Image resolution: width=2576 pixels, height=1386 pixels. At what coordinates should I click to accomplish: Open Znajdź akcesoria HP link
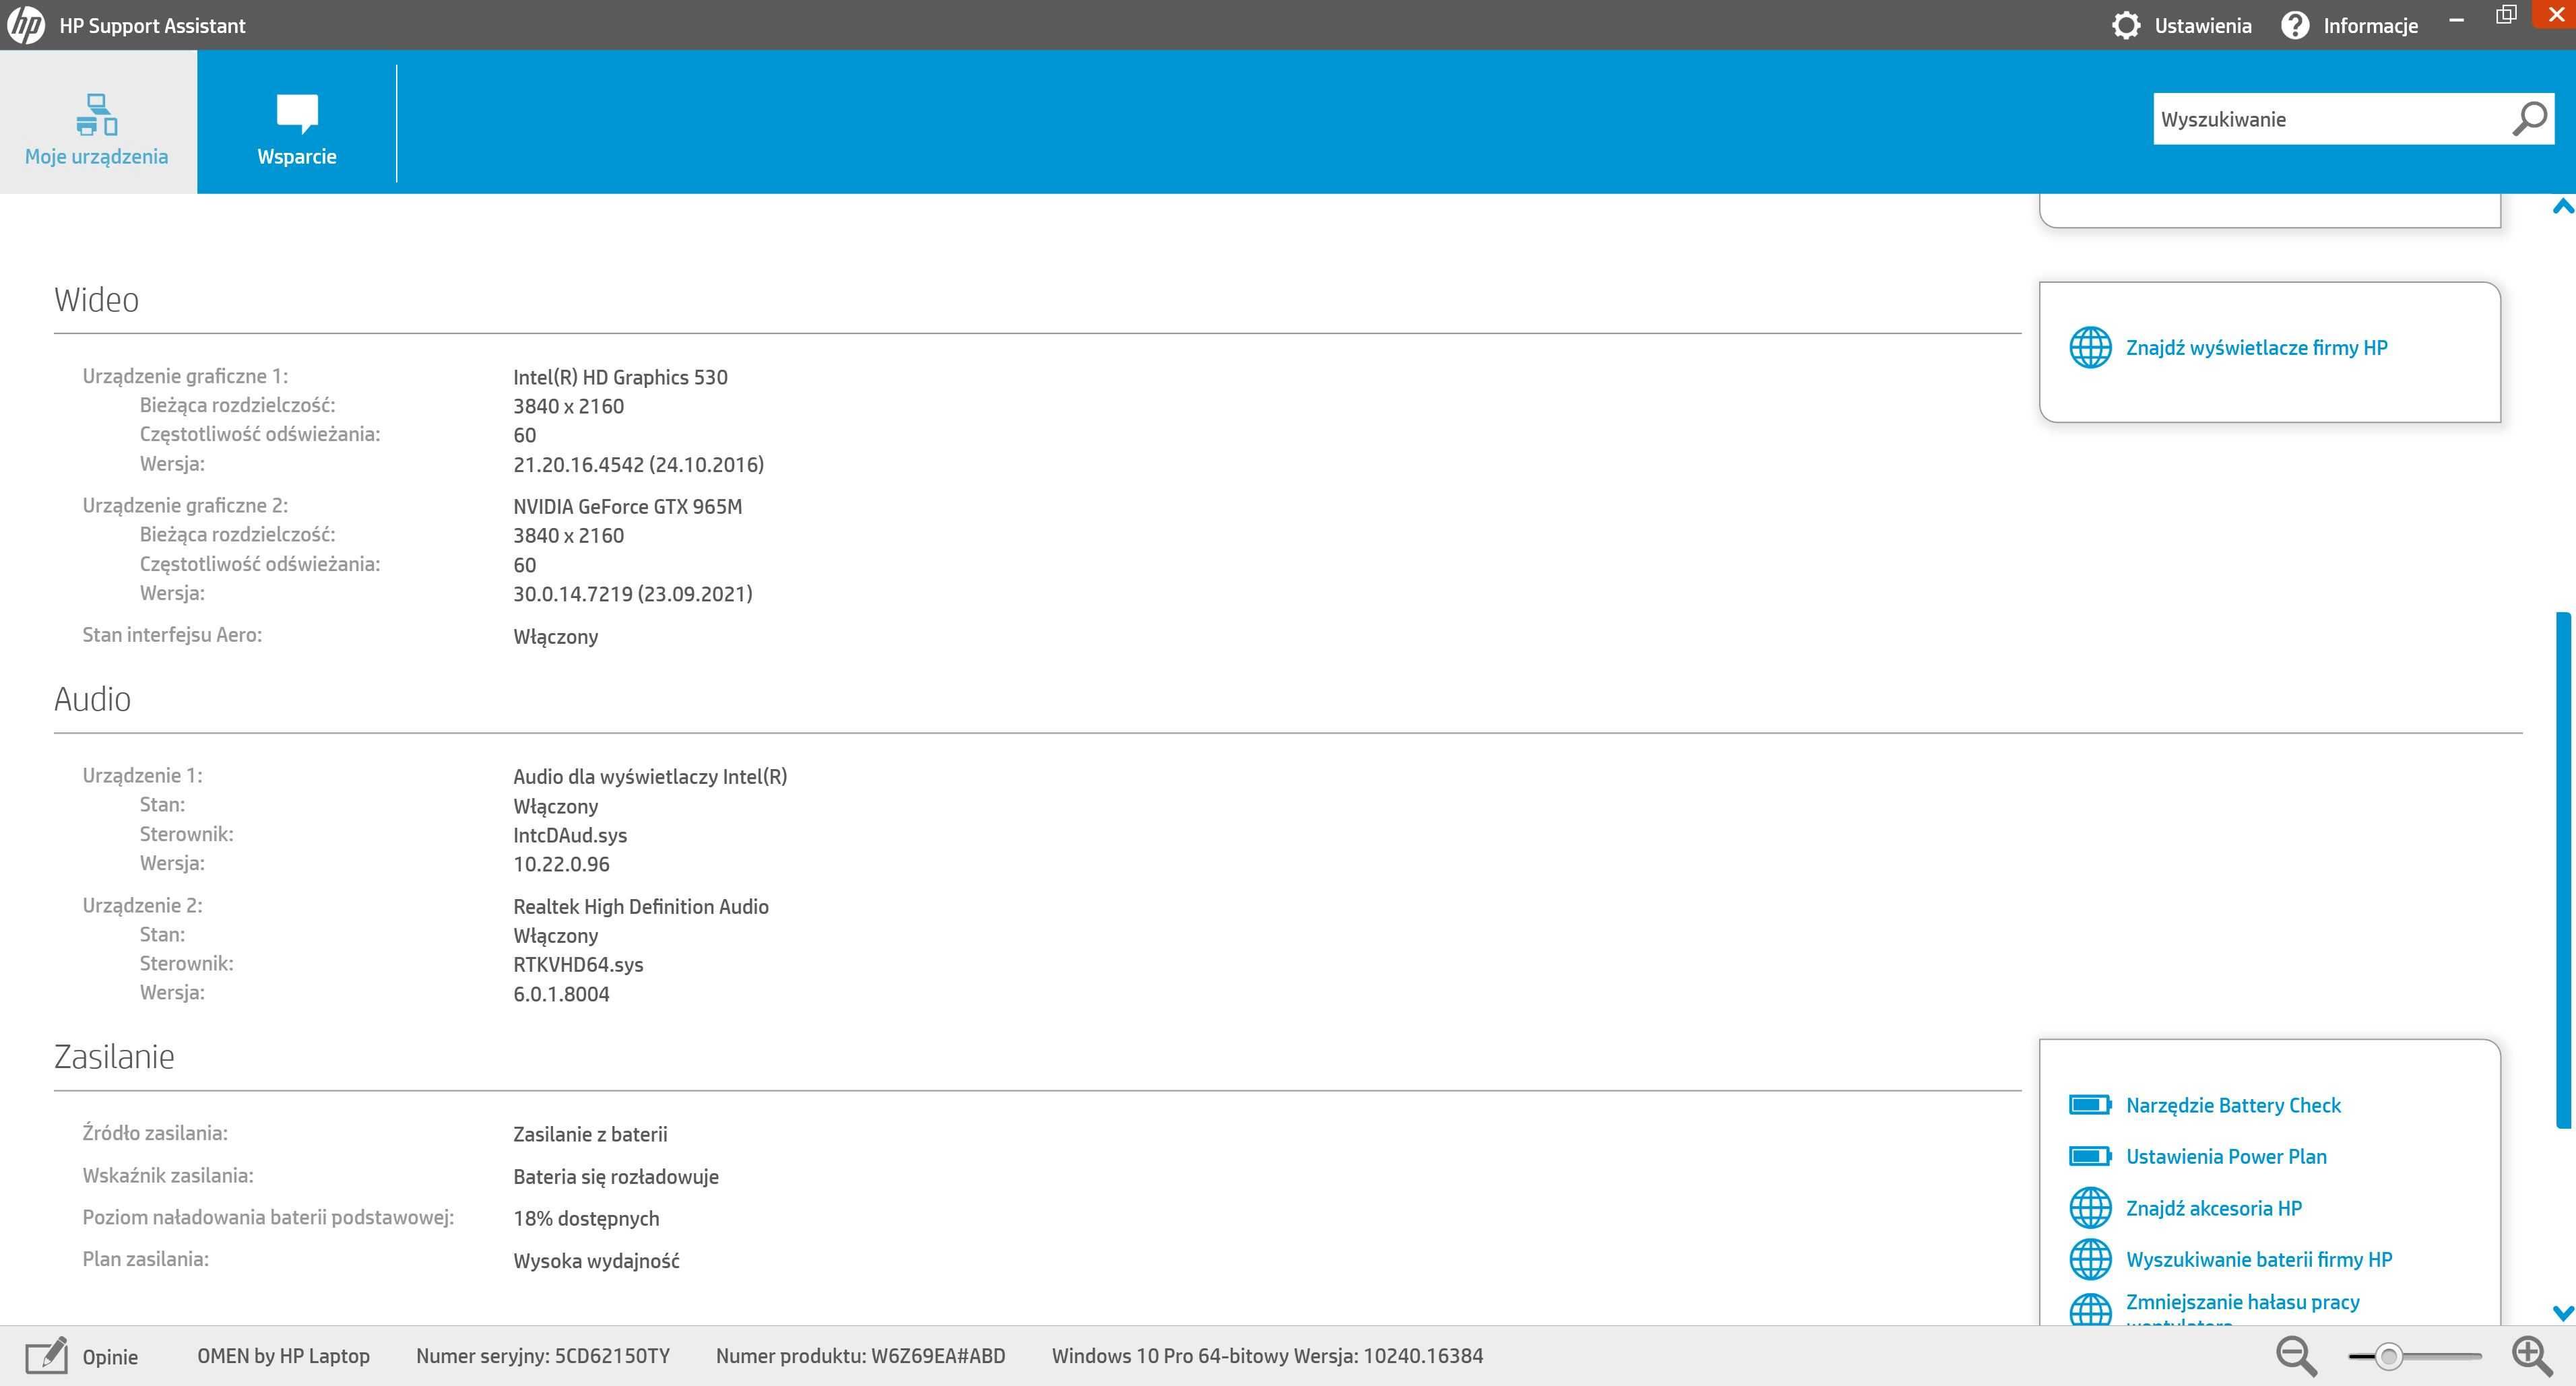click(x=2214, y=1208)
